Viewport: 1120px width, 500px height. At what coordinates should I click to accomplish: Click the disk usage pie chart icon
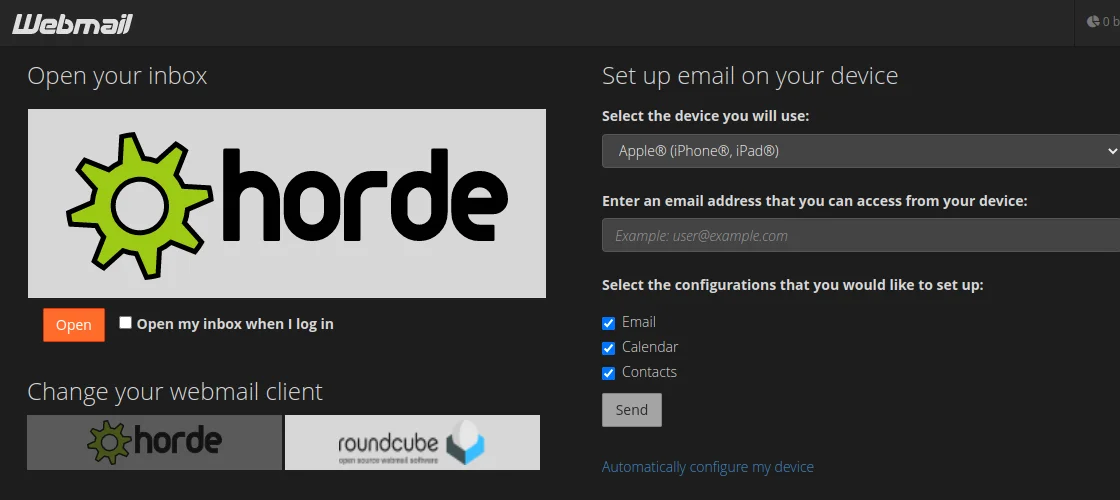coord(1093,22)
